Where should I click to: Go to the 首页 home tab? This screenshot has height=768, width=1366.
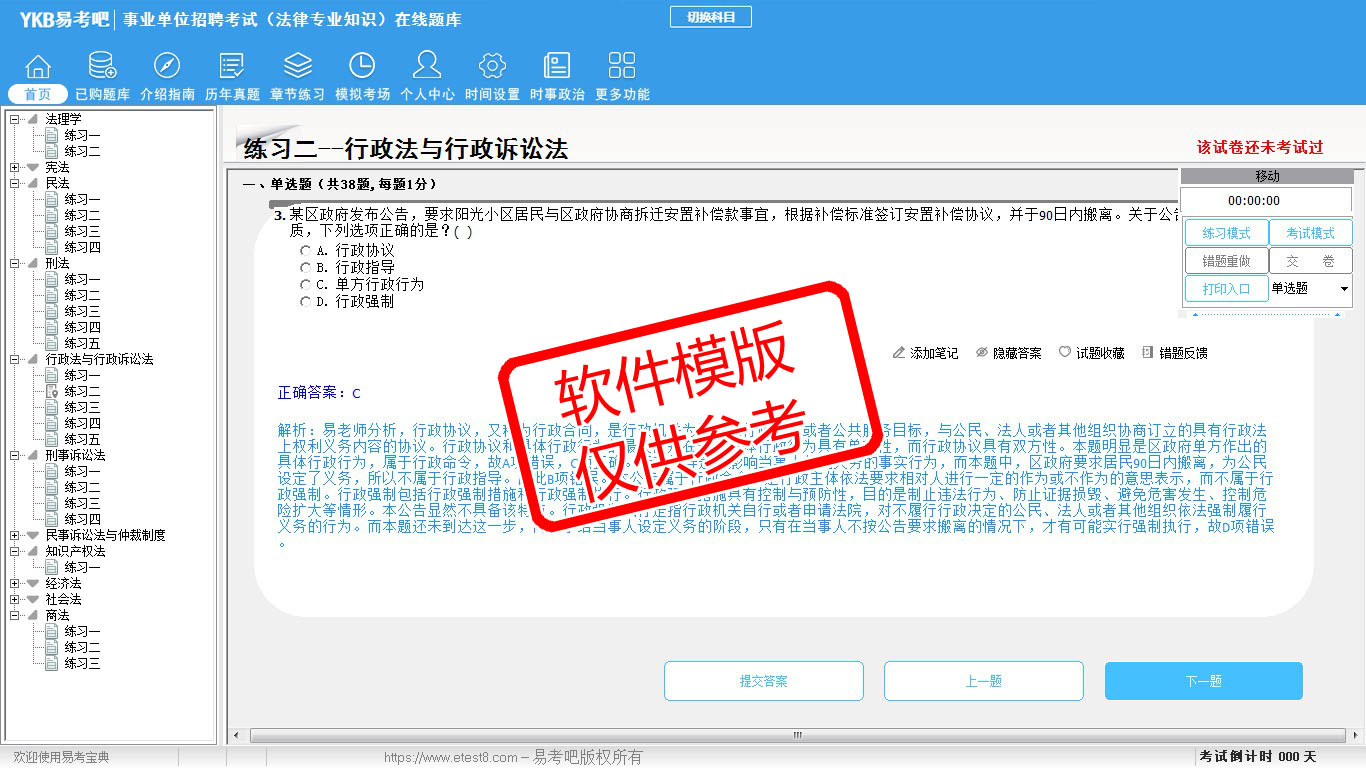pos(38,94)
